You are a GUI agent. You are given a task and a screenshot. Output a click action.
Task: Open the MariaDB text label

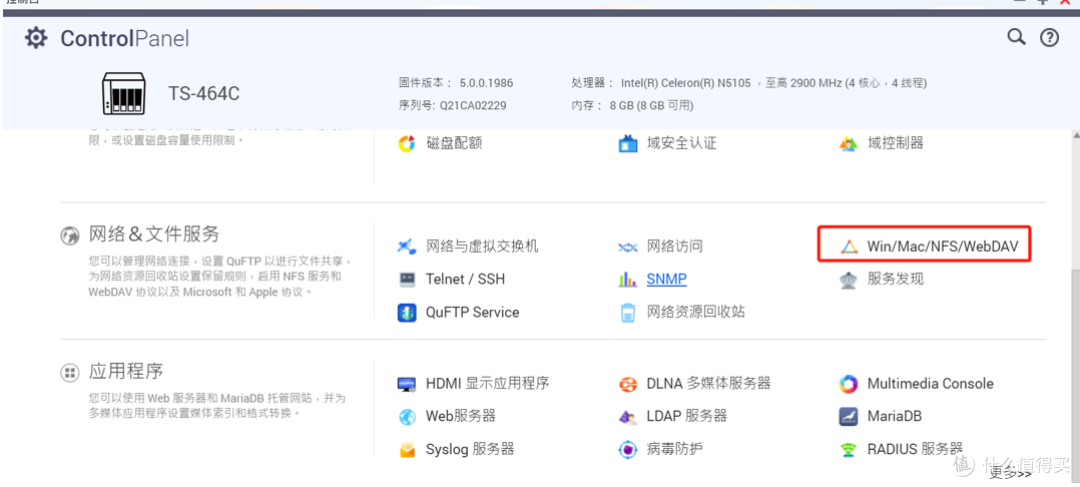(894, 417)
